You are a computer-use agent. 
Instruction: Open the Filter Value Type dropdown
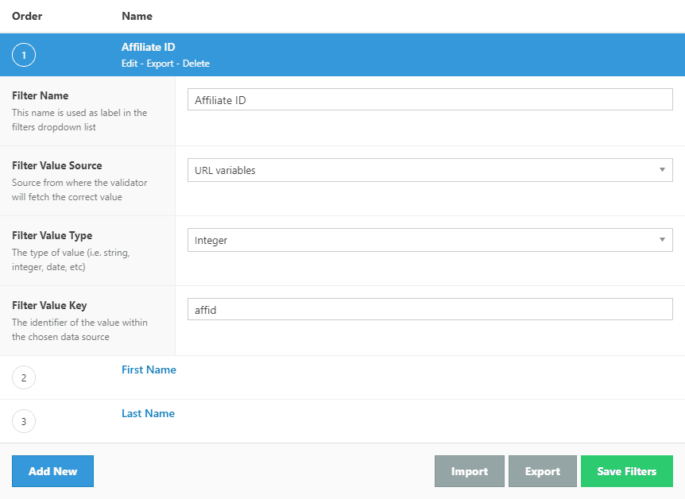click(429, 240)
